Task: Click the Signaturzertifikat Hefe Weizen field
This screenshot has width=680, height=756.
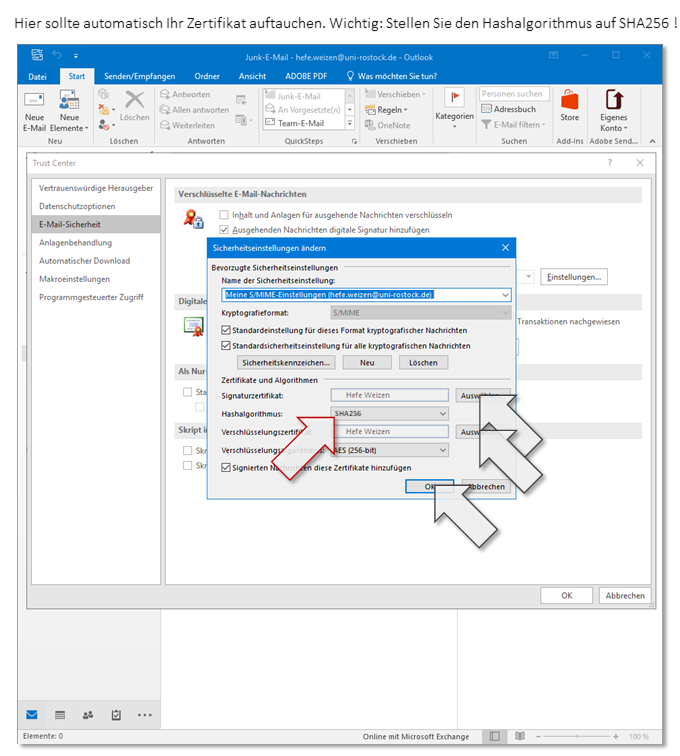Action: click(x=390, y=395)
